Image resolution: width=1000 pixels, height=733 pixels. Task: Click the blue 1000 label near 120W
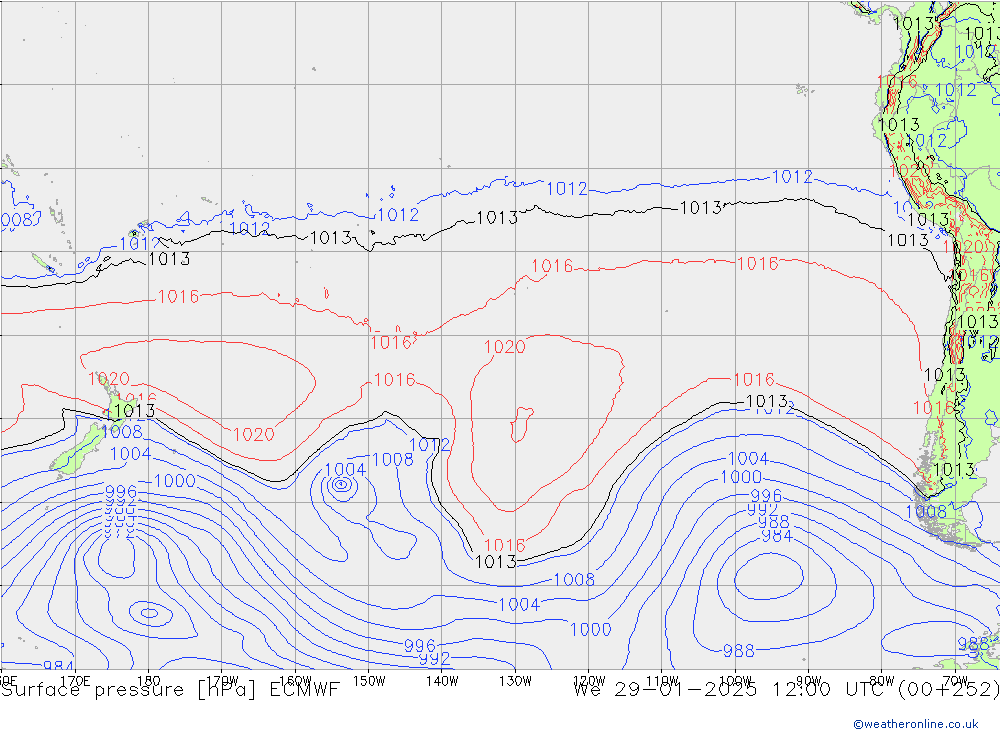tap(590, 629)
